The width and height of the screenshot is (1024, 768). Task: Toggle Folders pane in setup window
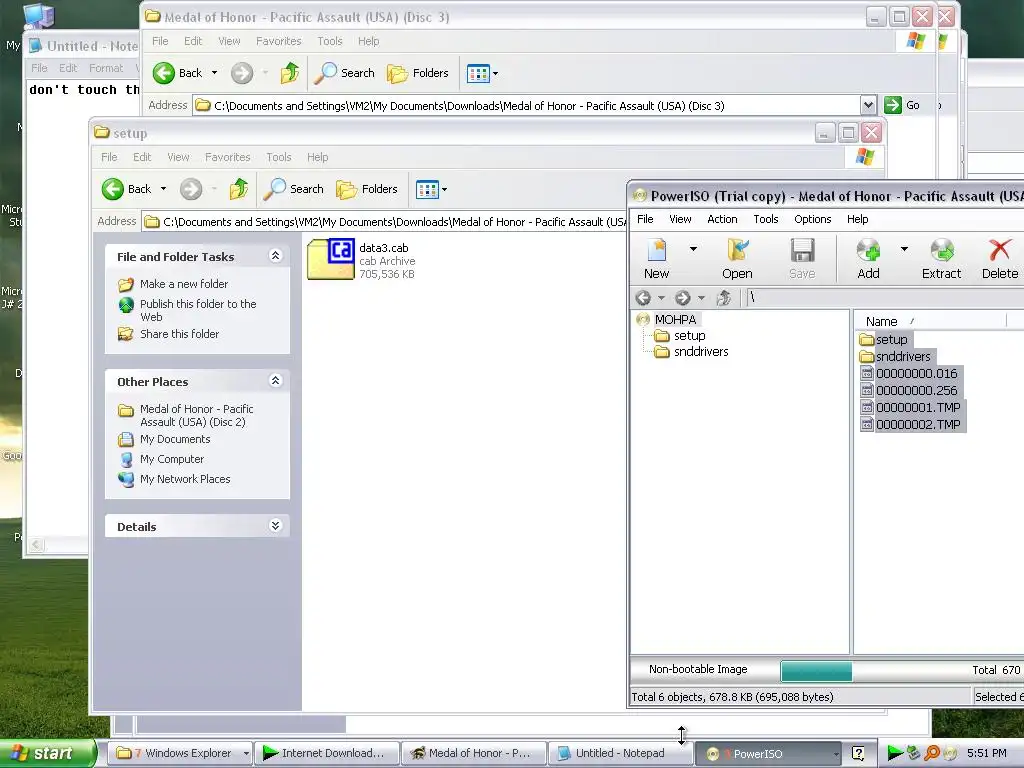click(x=366, y=189)
